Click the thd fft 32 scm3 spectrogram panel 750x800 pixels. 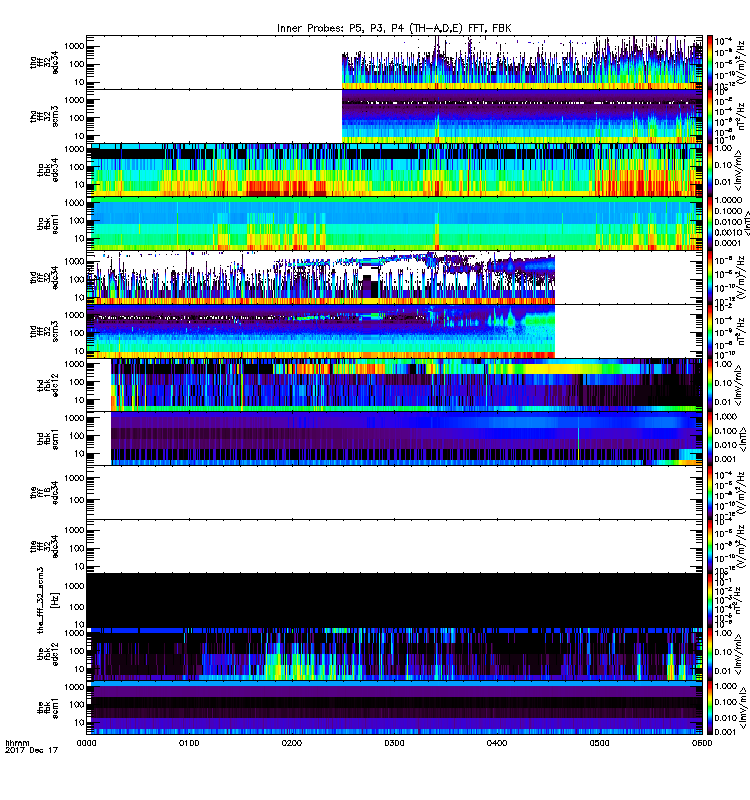[394, 332]
